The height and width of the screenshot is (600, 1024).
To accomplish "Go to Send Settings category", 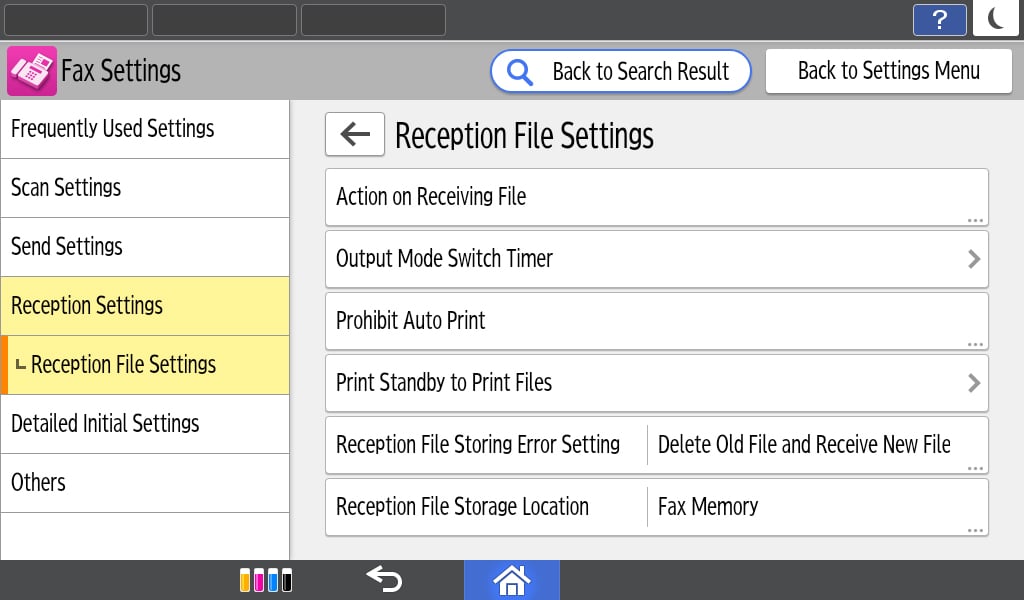I will (145, 247).
